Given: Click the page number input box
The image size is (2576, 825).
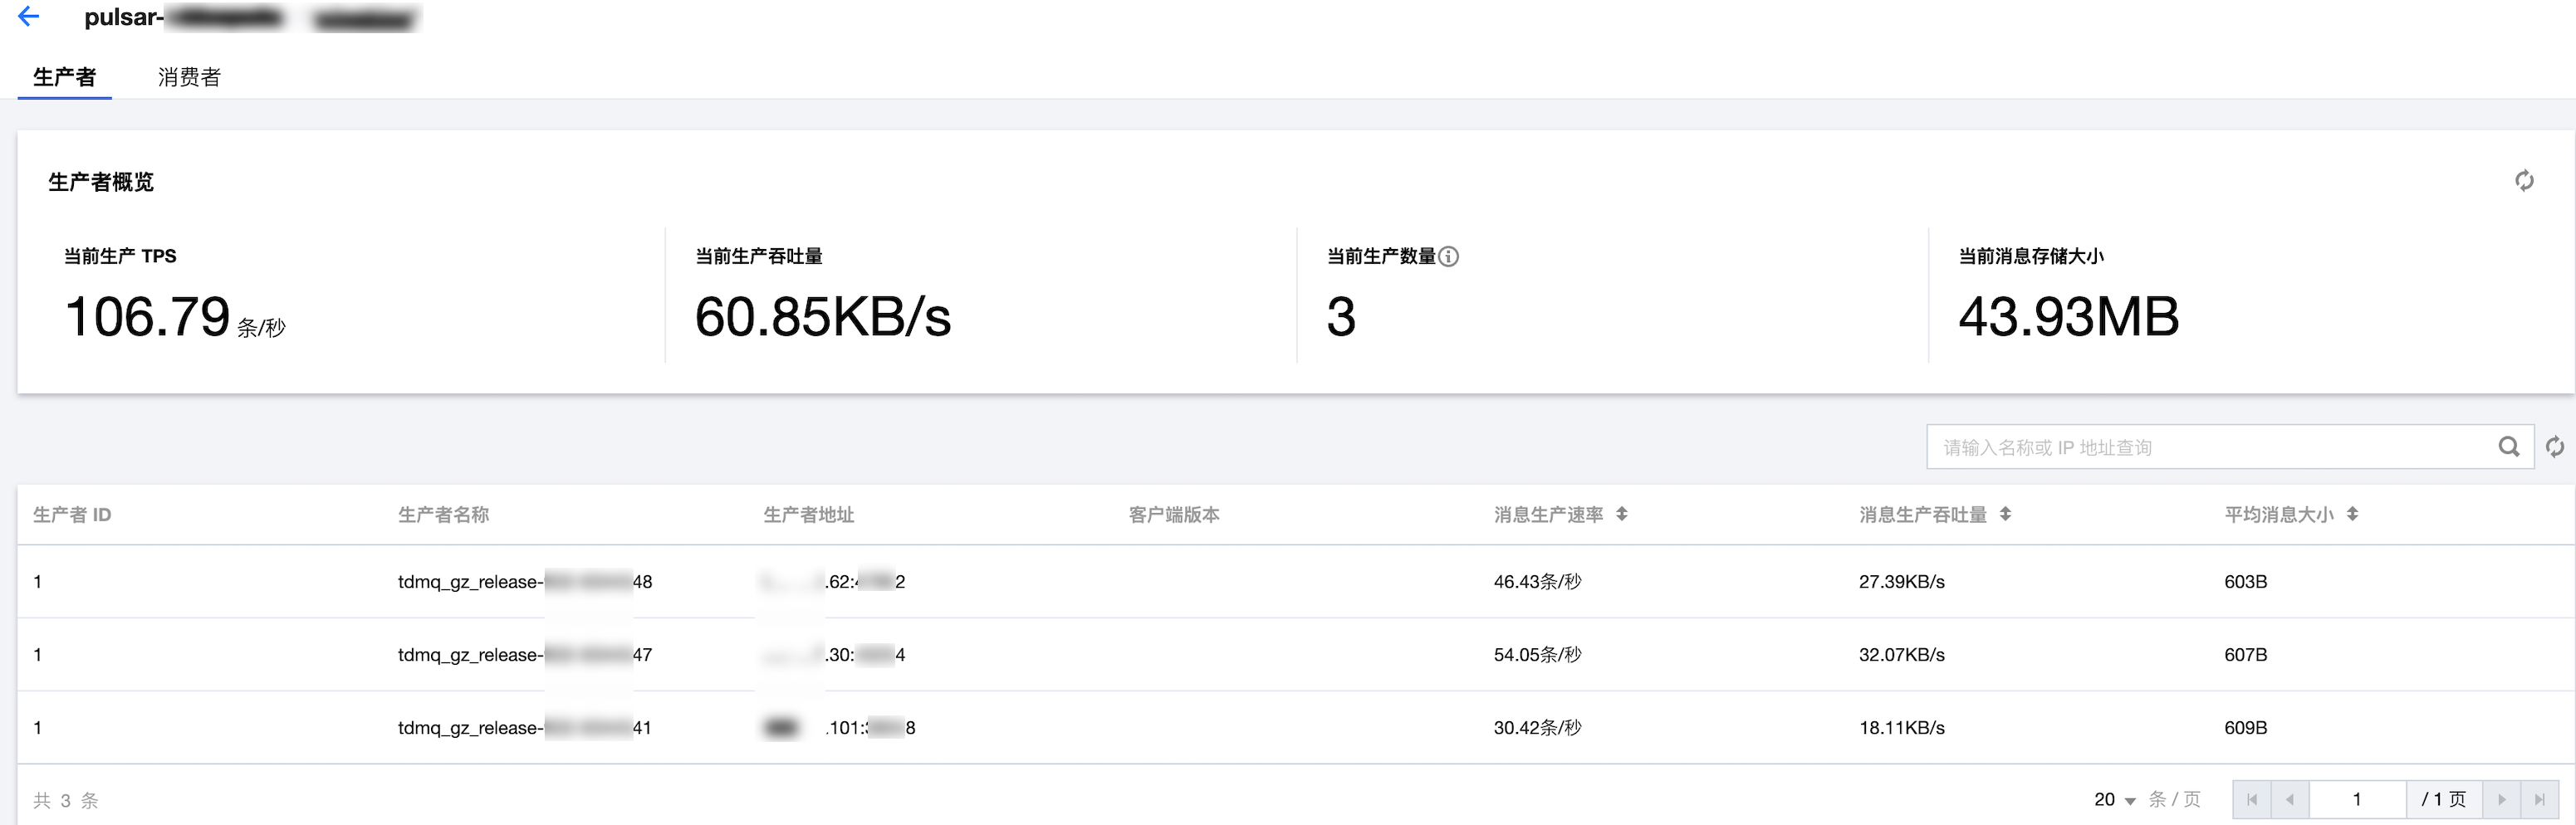Looking at the screenshot, I should pos(2356,800).
